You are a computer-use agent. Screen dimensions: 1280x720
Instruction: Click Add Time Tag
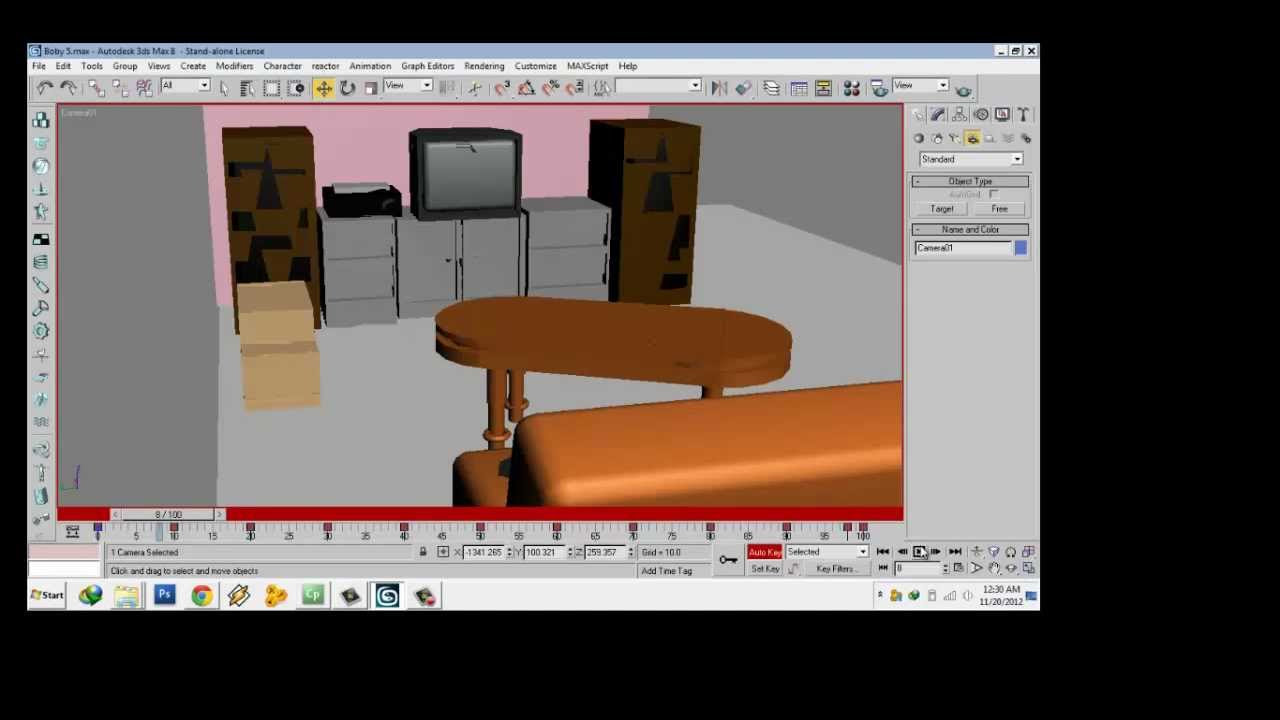(667, 571)
